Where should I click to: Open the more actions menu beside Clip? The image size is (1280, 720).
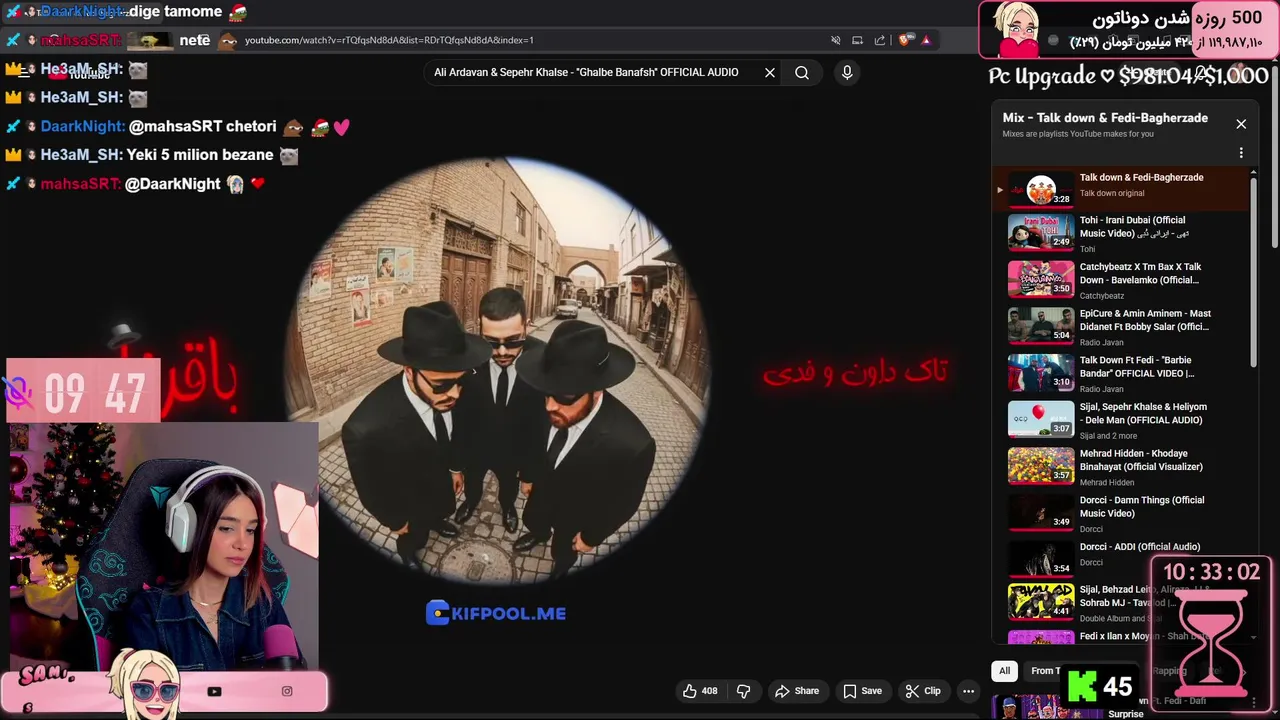click(x=968, y=691)
